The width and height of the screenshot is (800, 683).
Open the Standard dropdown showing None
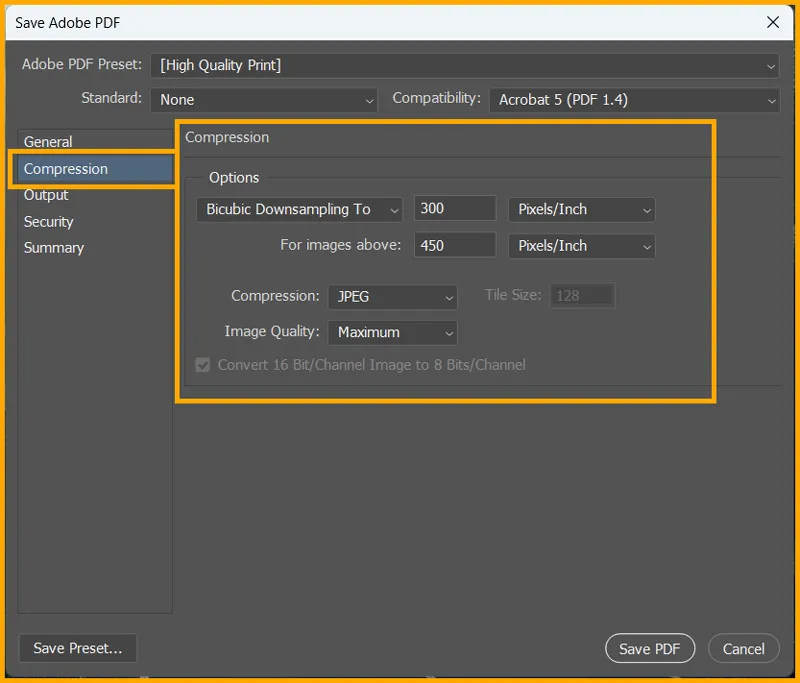[263, 99]
